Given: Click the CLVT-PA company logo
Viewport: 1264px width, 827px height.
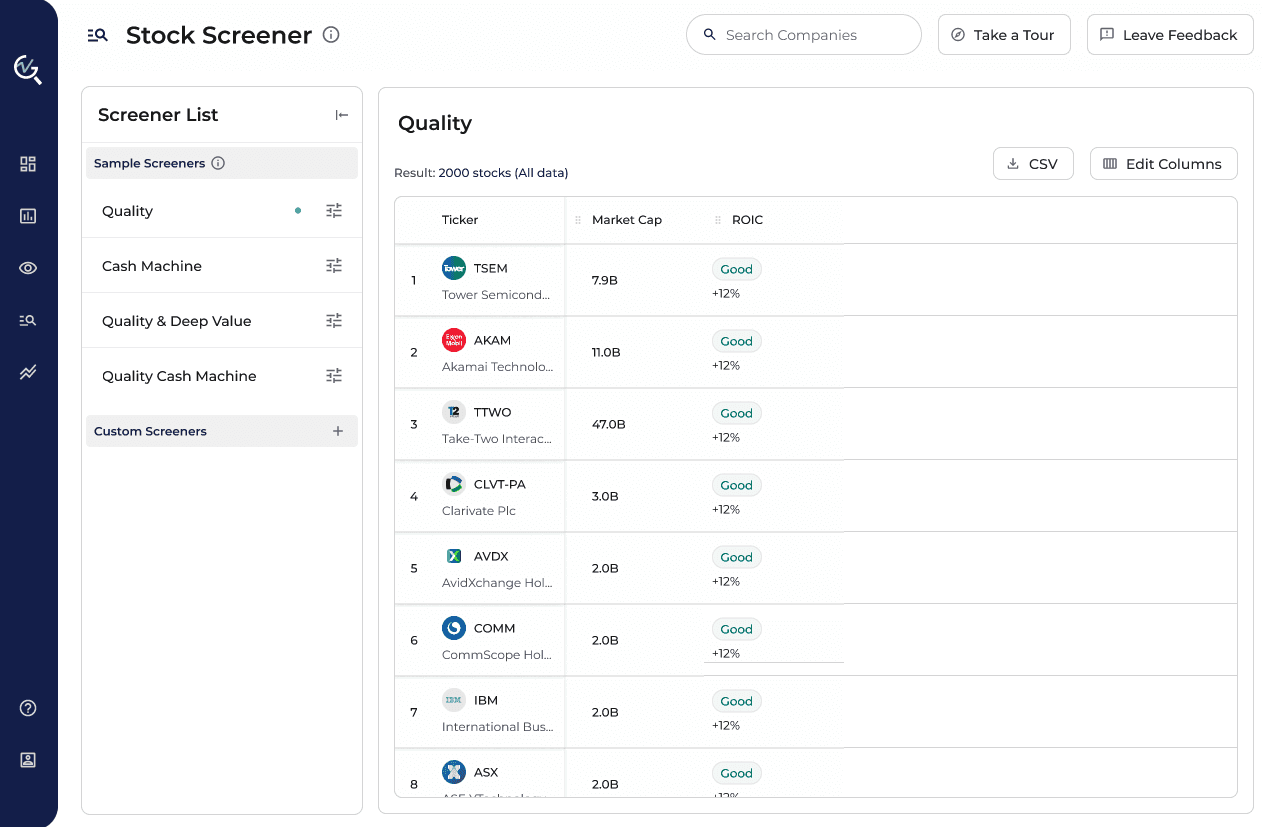Looking at the screenshot, I should pos(454,484).
